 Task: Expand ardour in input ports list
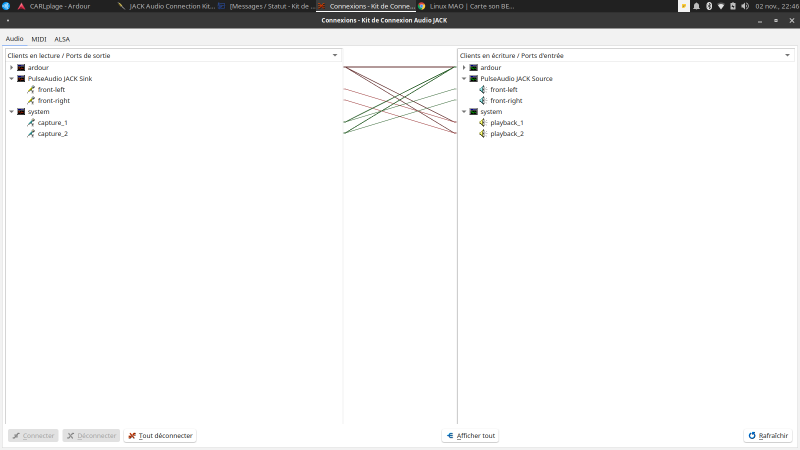[464, 67]
